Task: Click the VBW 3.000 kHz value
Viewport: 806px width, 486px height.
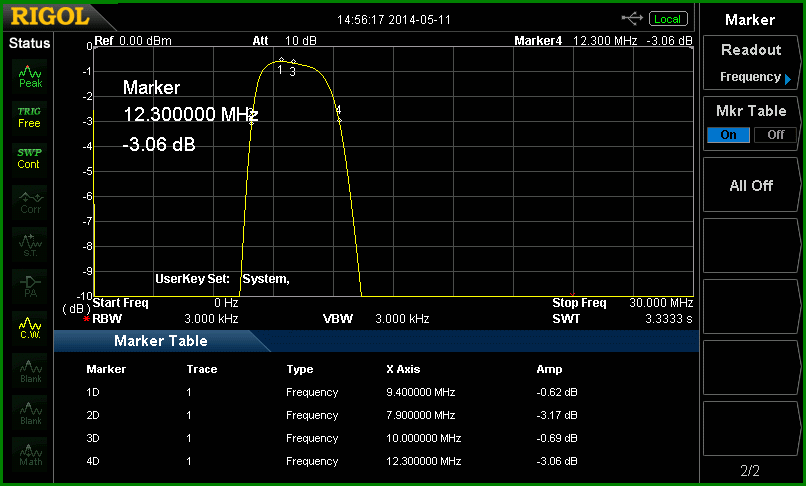Action: 402,319
